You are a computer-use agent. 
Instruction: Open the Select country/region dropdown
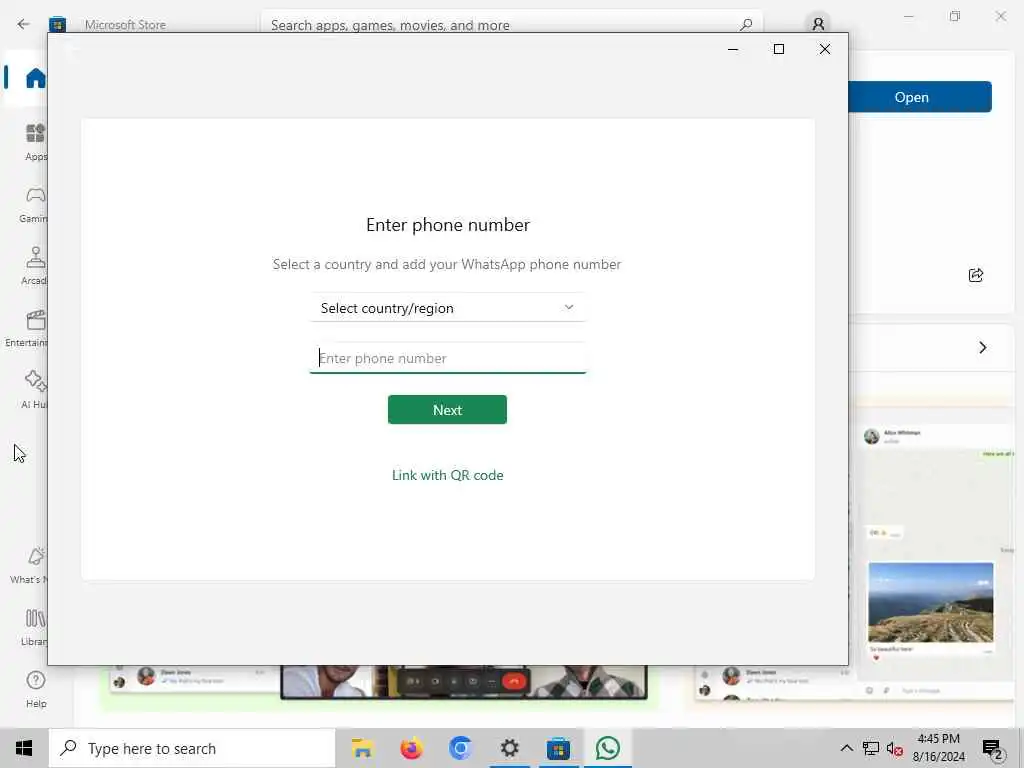[x=447, y=308]
